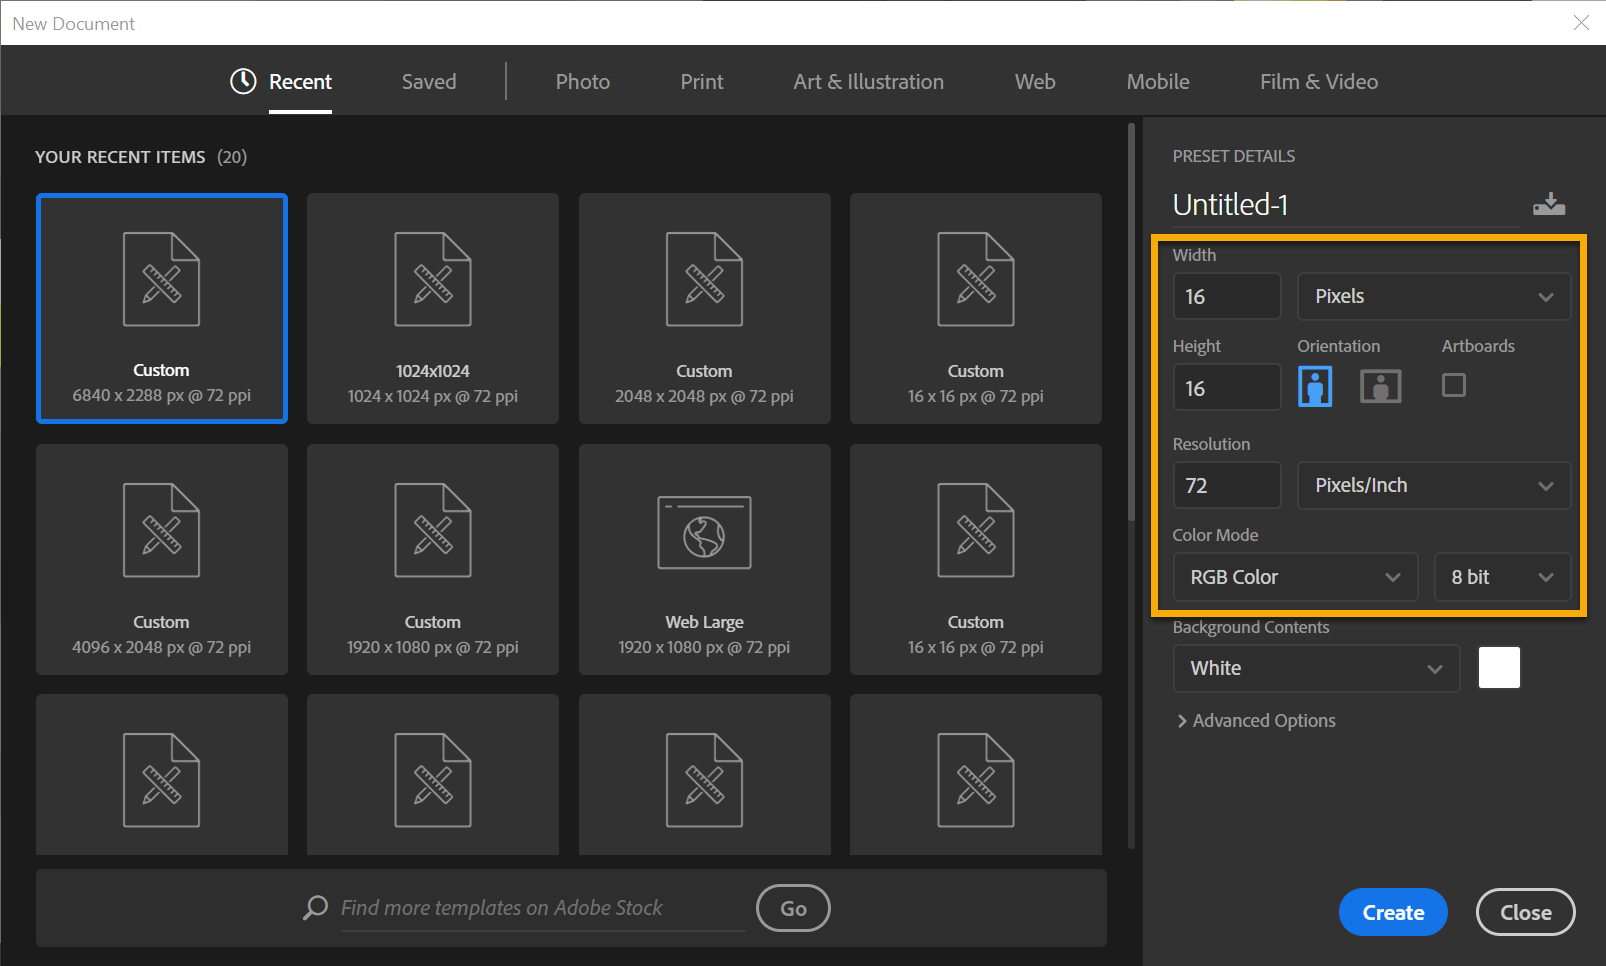This screenshot has height=966, width=1606.
Task: Enable the Artboards checkbox
Action: 1453,385
